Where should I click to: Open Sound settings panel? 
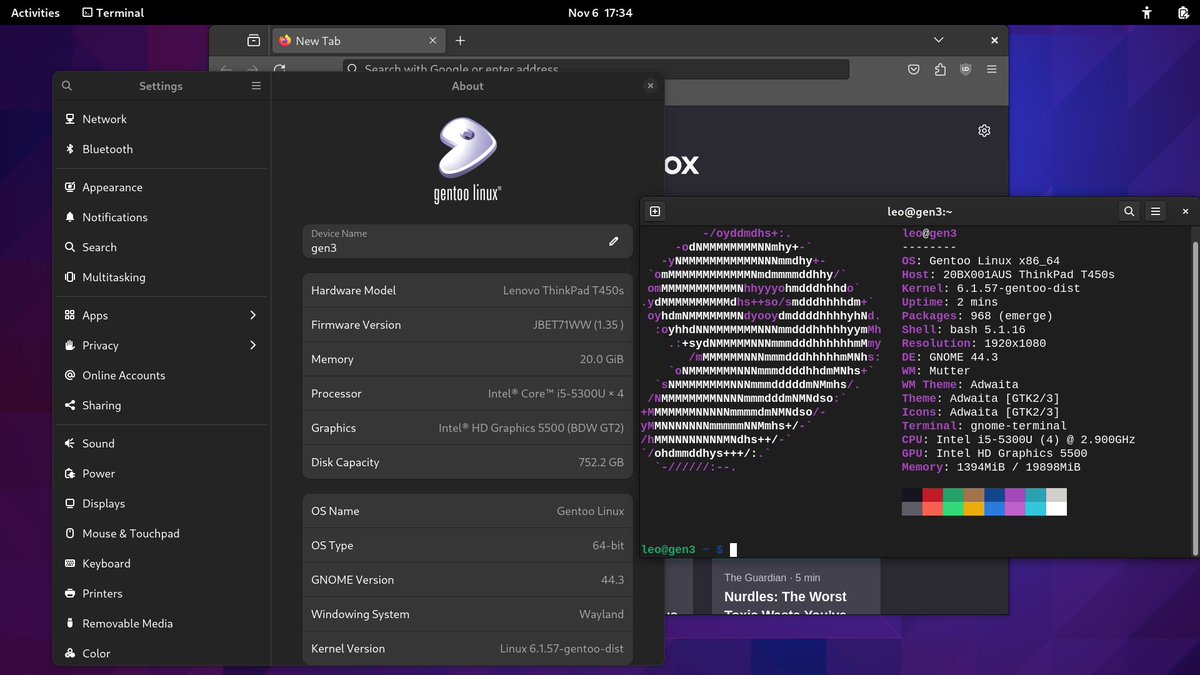[x=161, y=443]
